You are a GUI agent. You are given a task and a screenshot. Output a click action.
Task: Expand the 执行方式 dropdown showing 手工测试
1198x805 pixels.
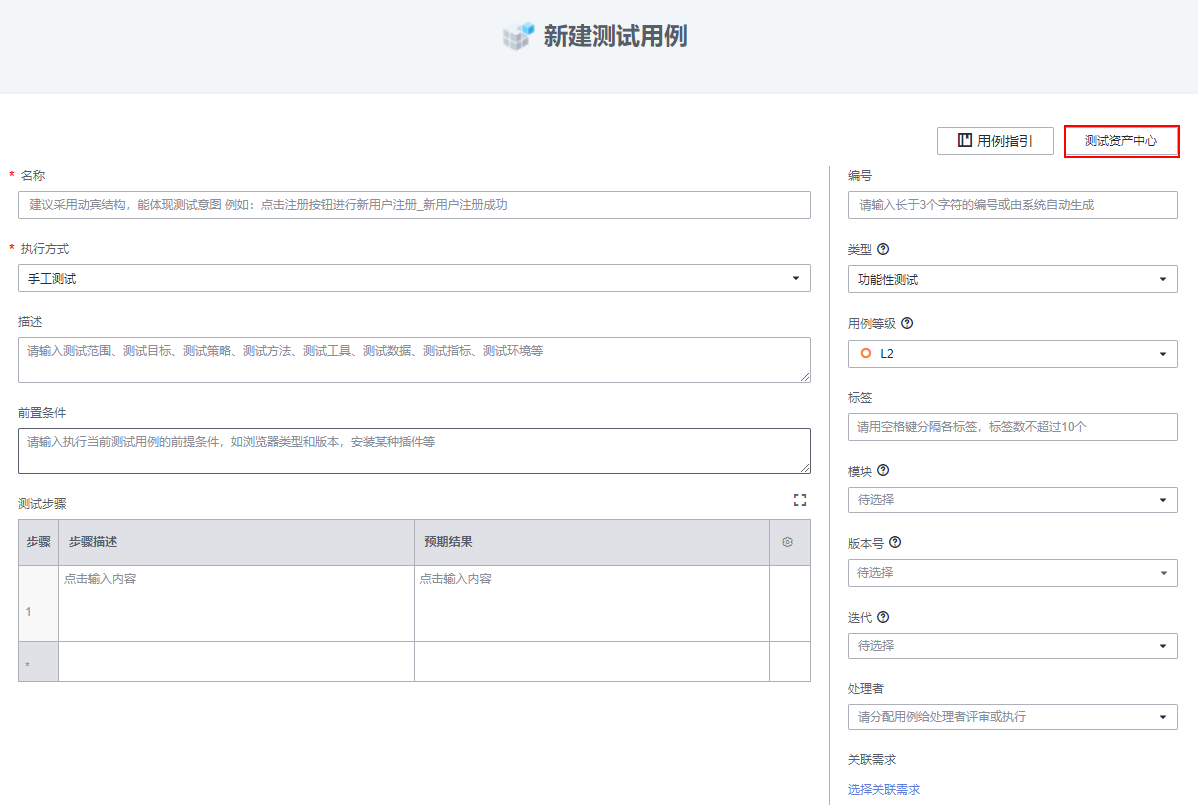coord(414,279)
